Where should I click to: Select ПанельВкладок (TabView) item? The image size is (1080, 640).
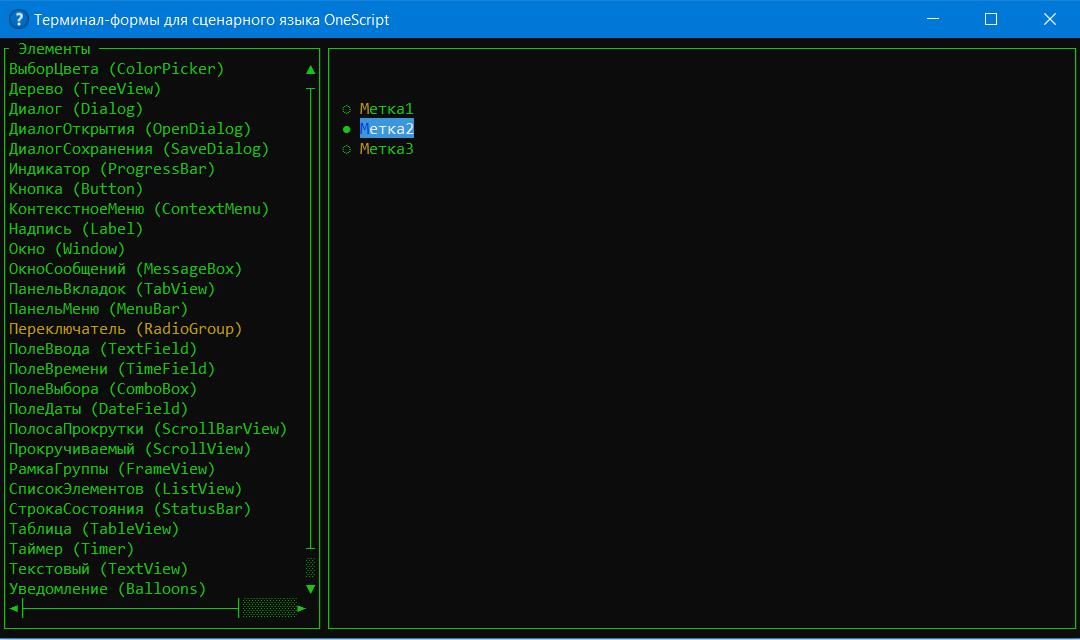point(112,289)
